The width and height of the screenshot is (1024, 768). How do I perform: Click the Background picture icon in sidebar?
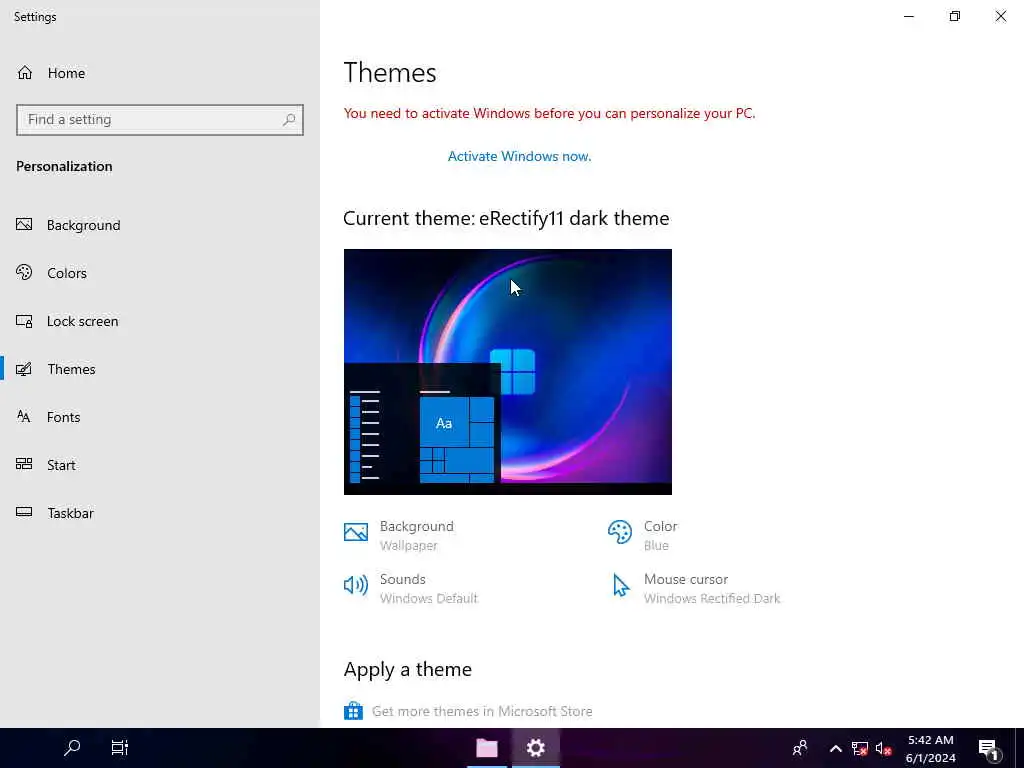click(24, 225)
